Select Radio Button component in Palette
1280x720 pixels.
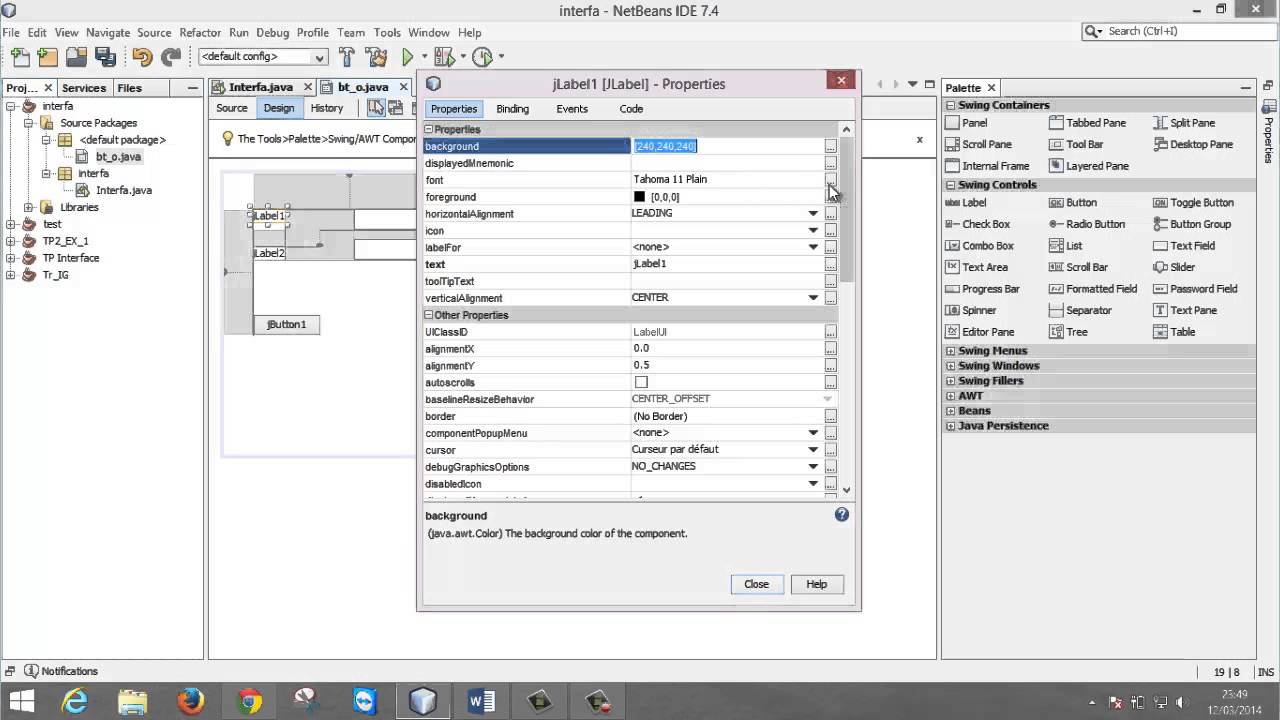tap(1086, 224)
